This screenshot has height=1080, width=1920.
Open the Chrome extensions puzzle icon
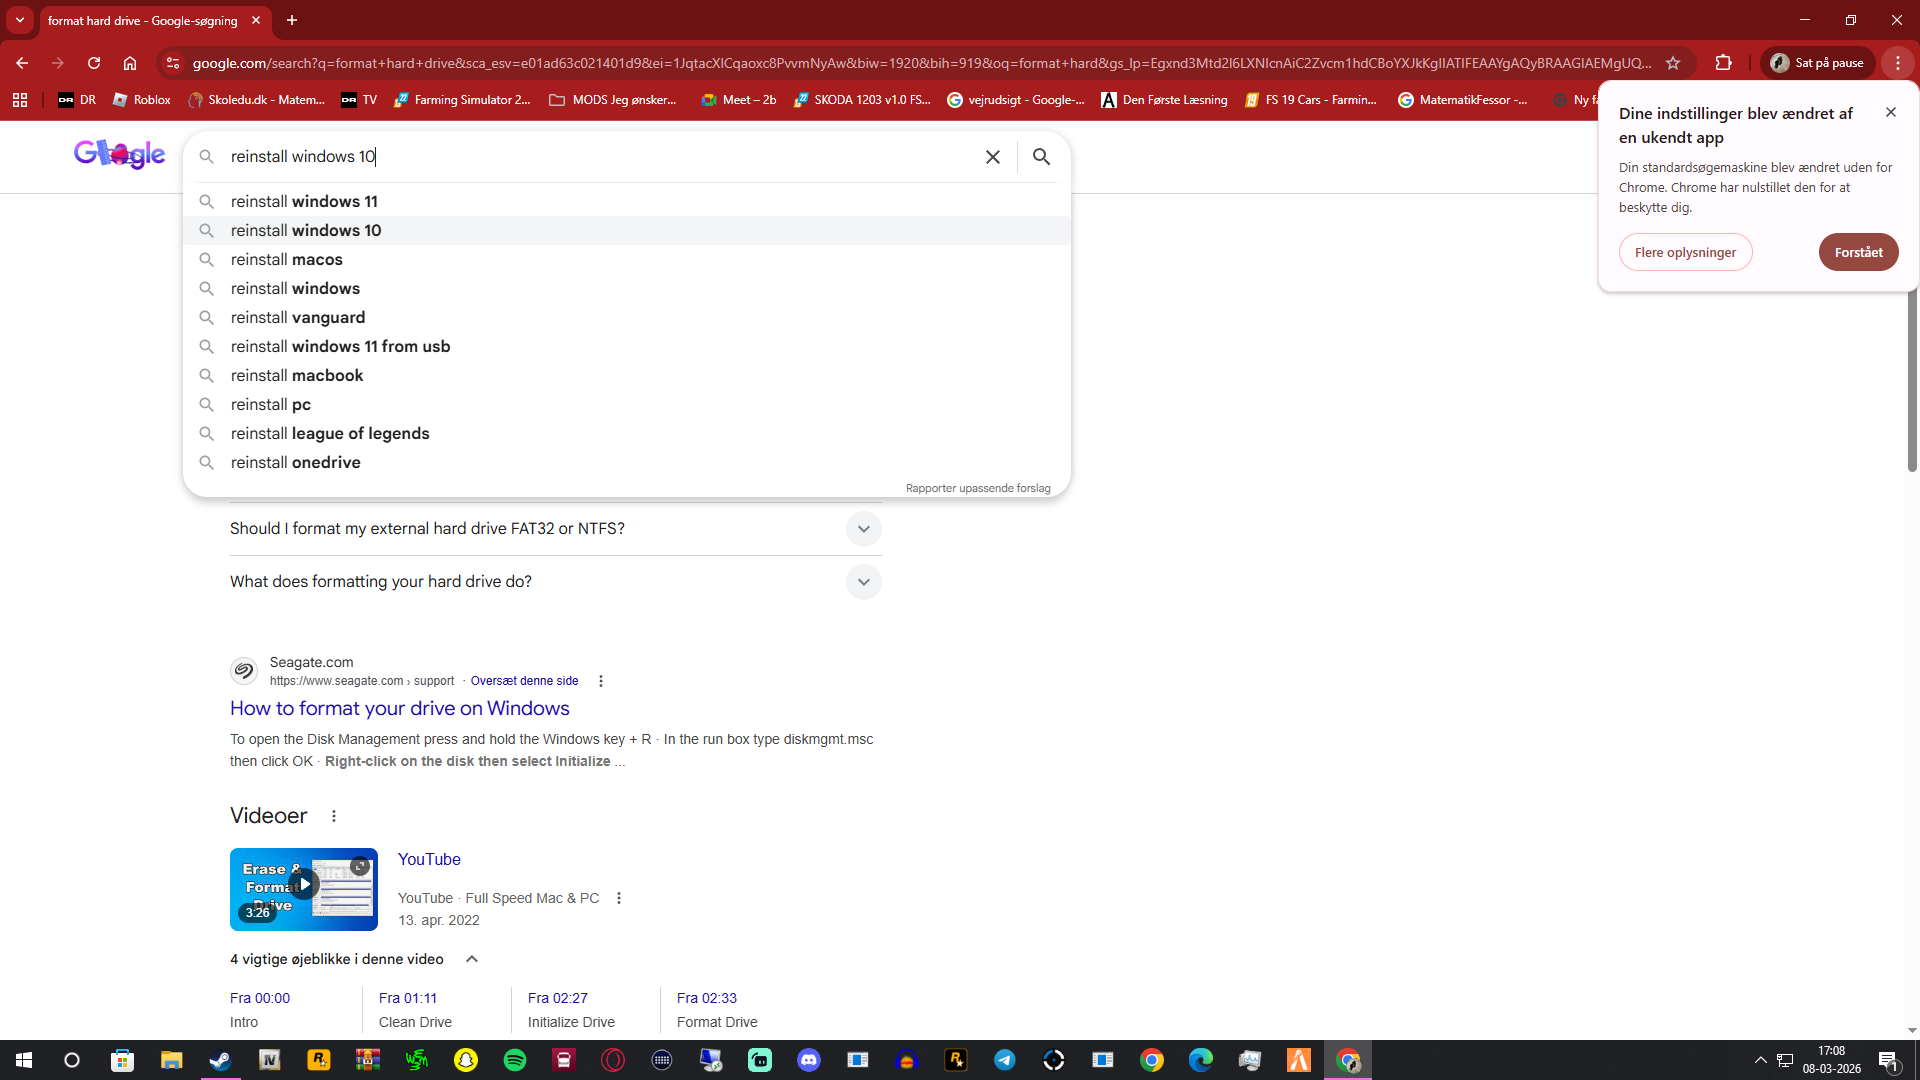[1723, 63]
